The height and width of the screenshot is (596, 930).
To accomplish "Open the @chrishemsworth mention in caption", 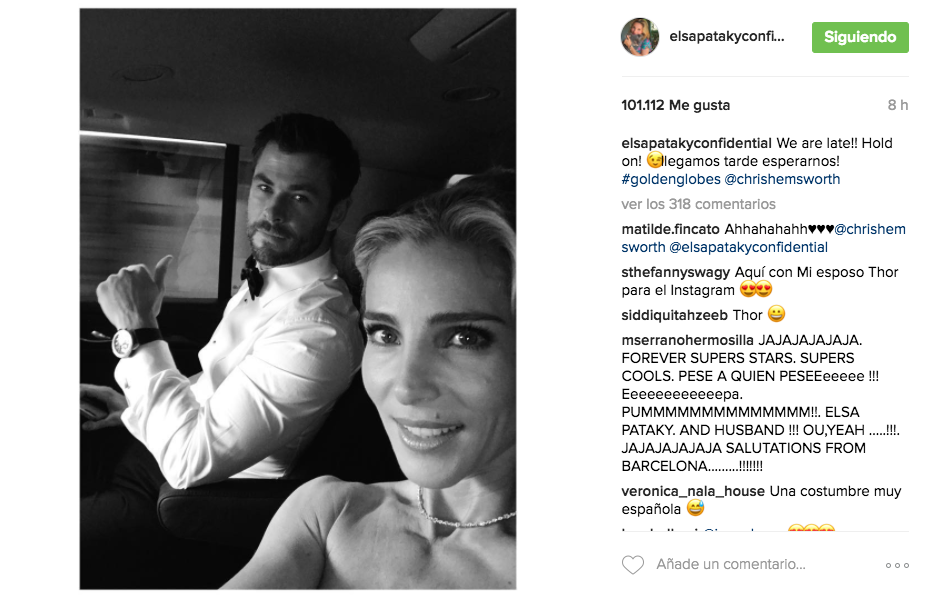I will click(782, 179).
